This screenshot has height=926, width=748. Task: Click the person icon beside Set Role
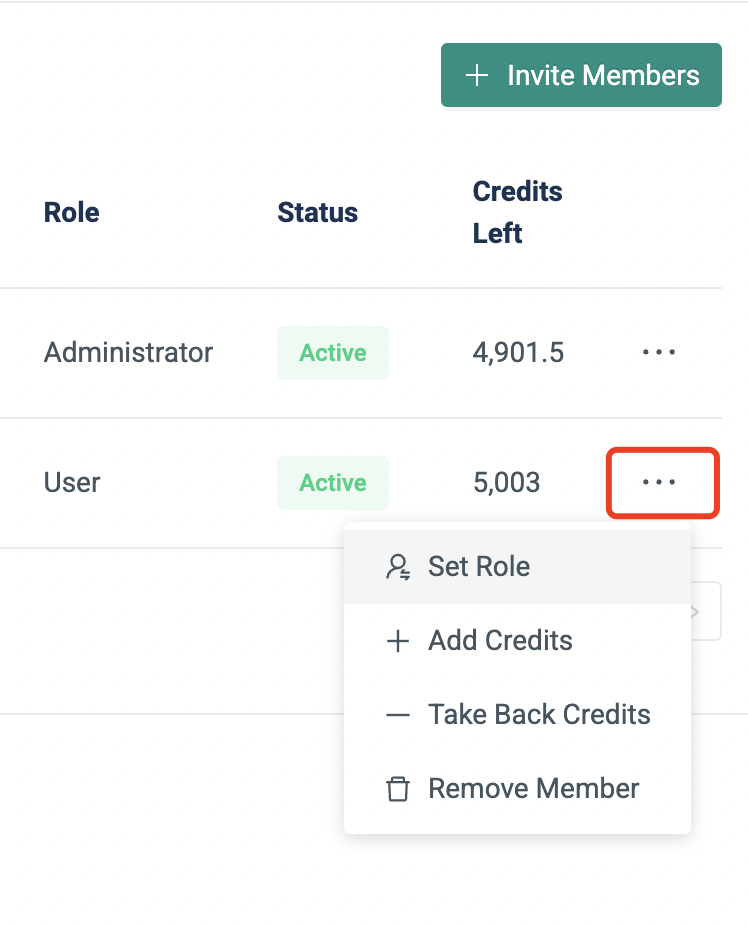point(397,567)
